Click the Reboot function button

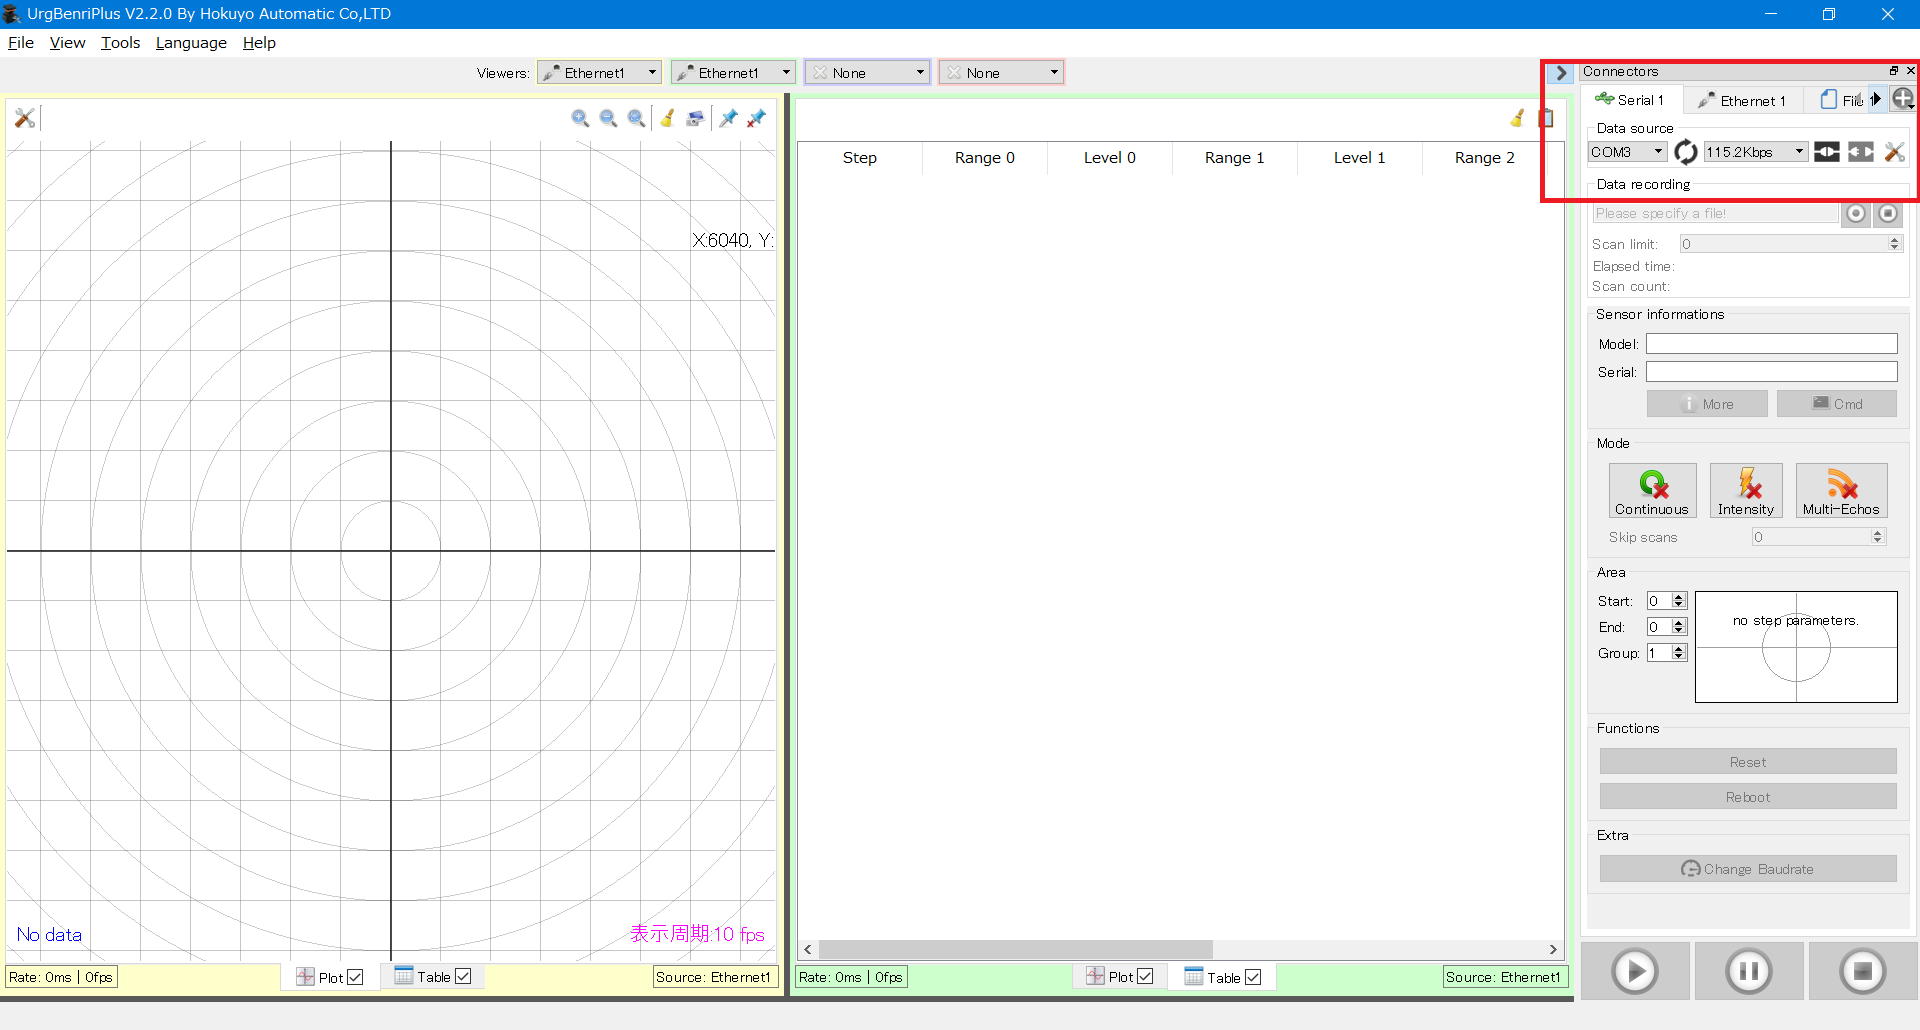tap(1748, 797)
